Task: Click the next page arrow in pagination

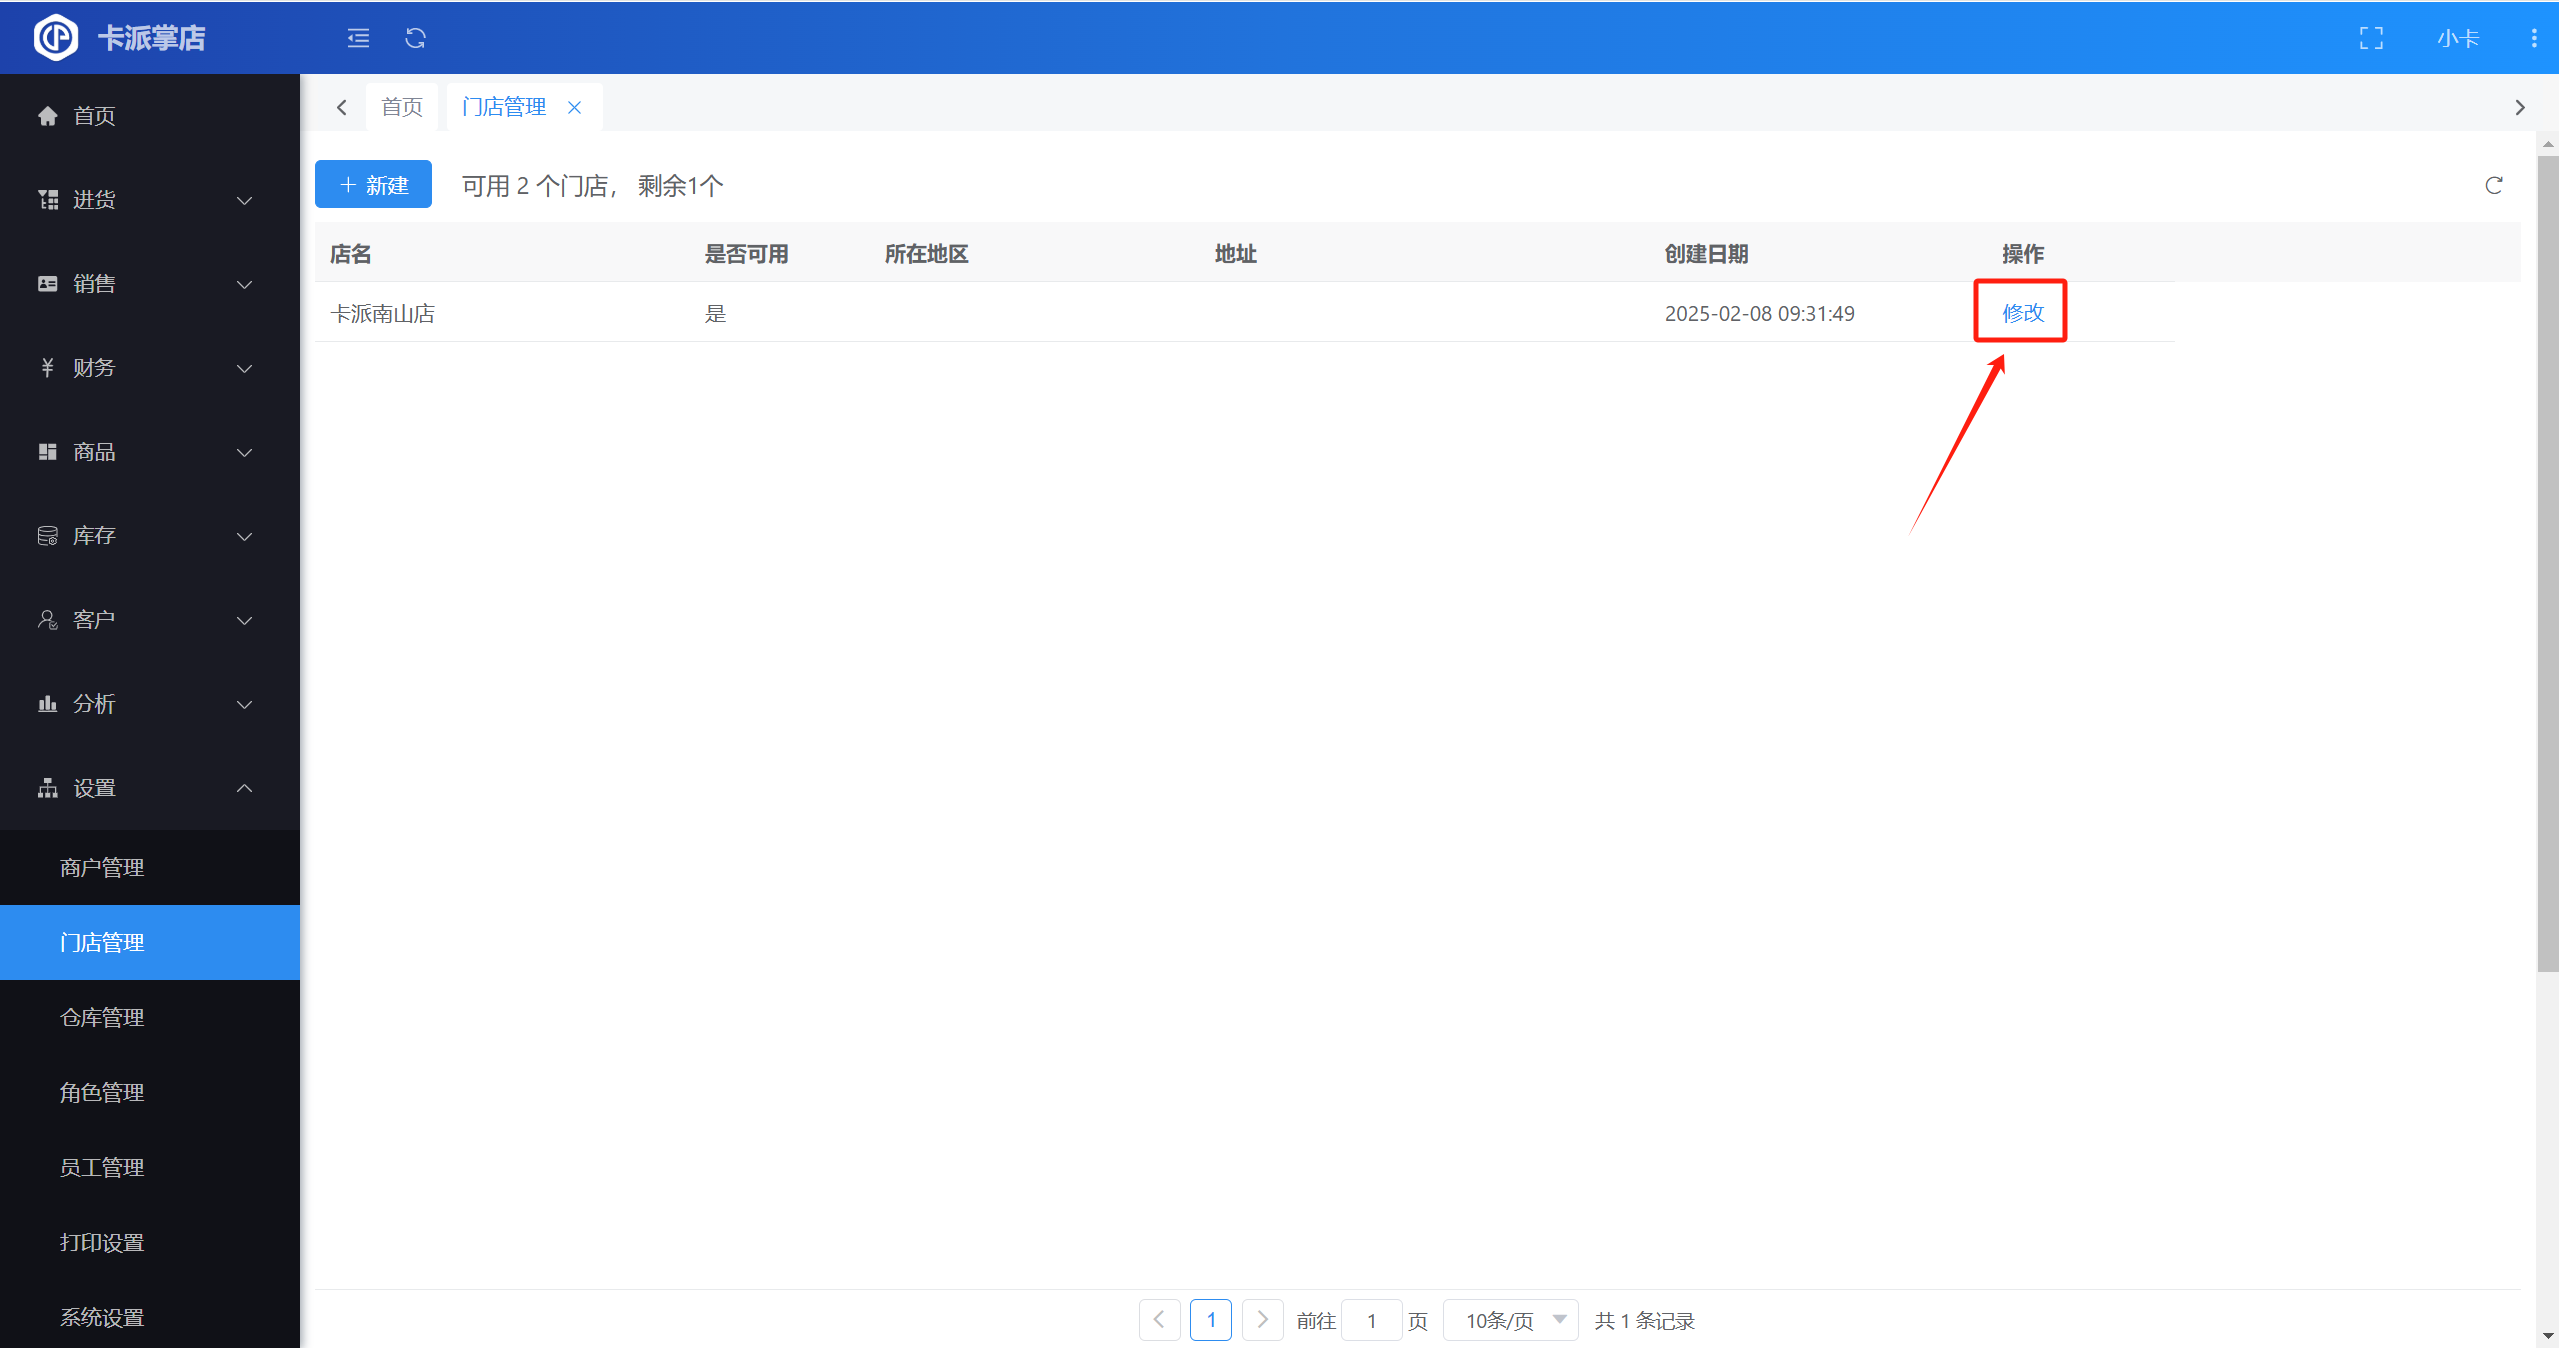Action: click(1262, 1320)
